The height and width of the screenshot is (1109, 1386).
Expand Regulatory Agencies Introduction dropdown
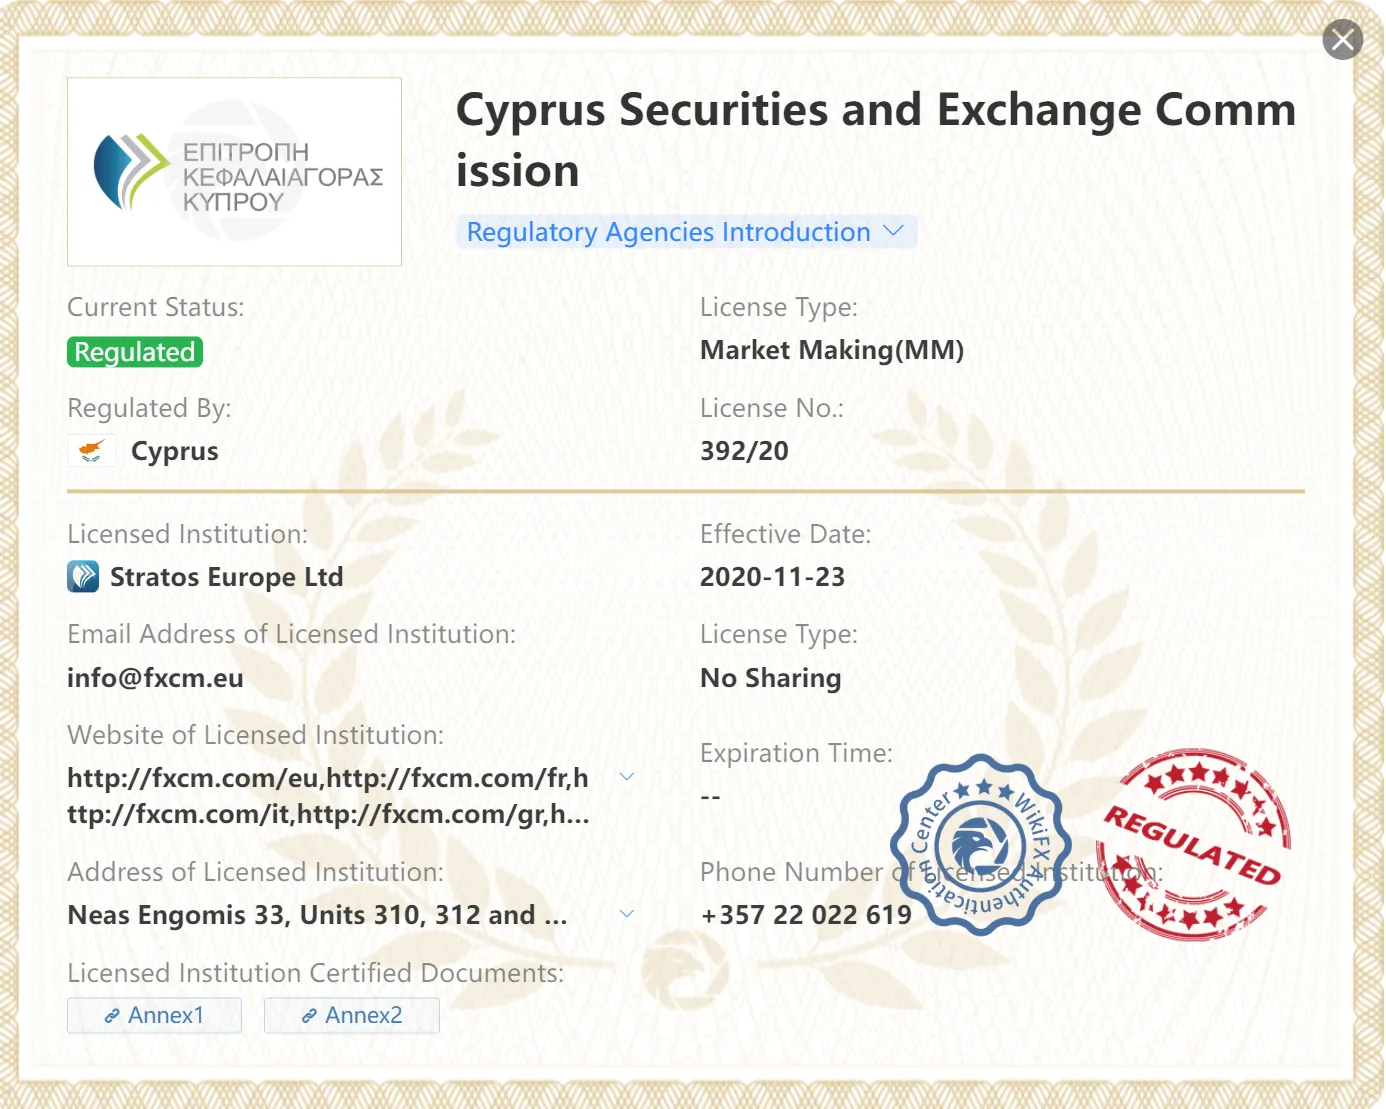click(686, 232)
